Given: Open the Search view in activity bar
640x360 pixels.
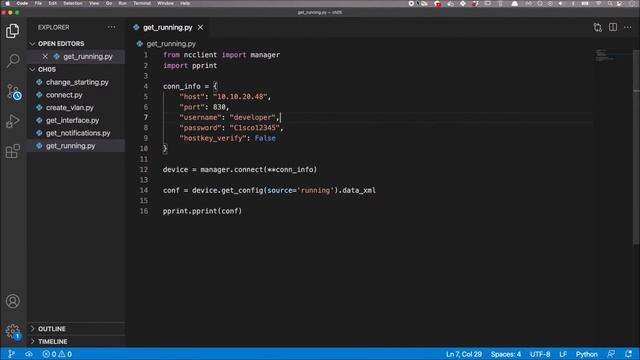Looking at the screenshot, I should [13, 61].
